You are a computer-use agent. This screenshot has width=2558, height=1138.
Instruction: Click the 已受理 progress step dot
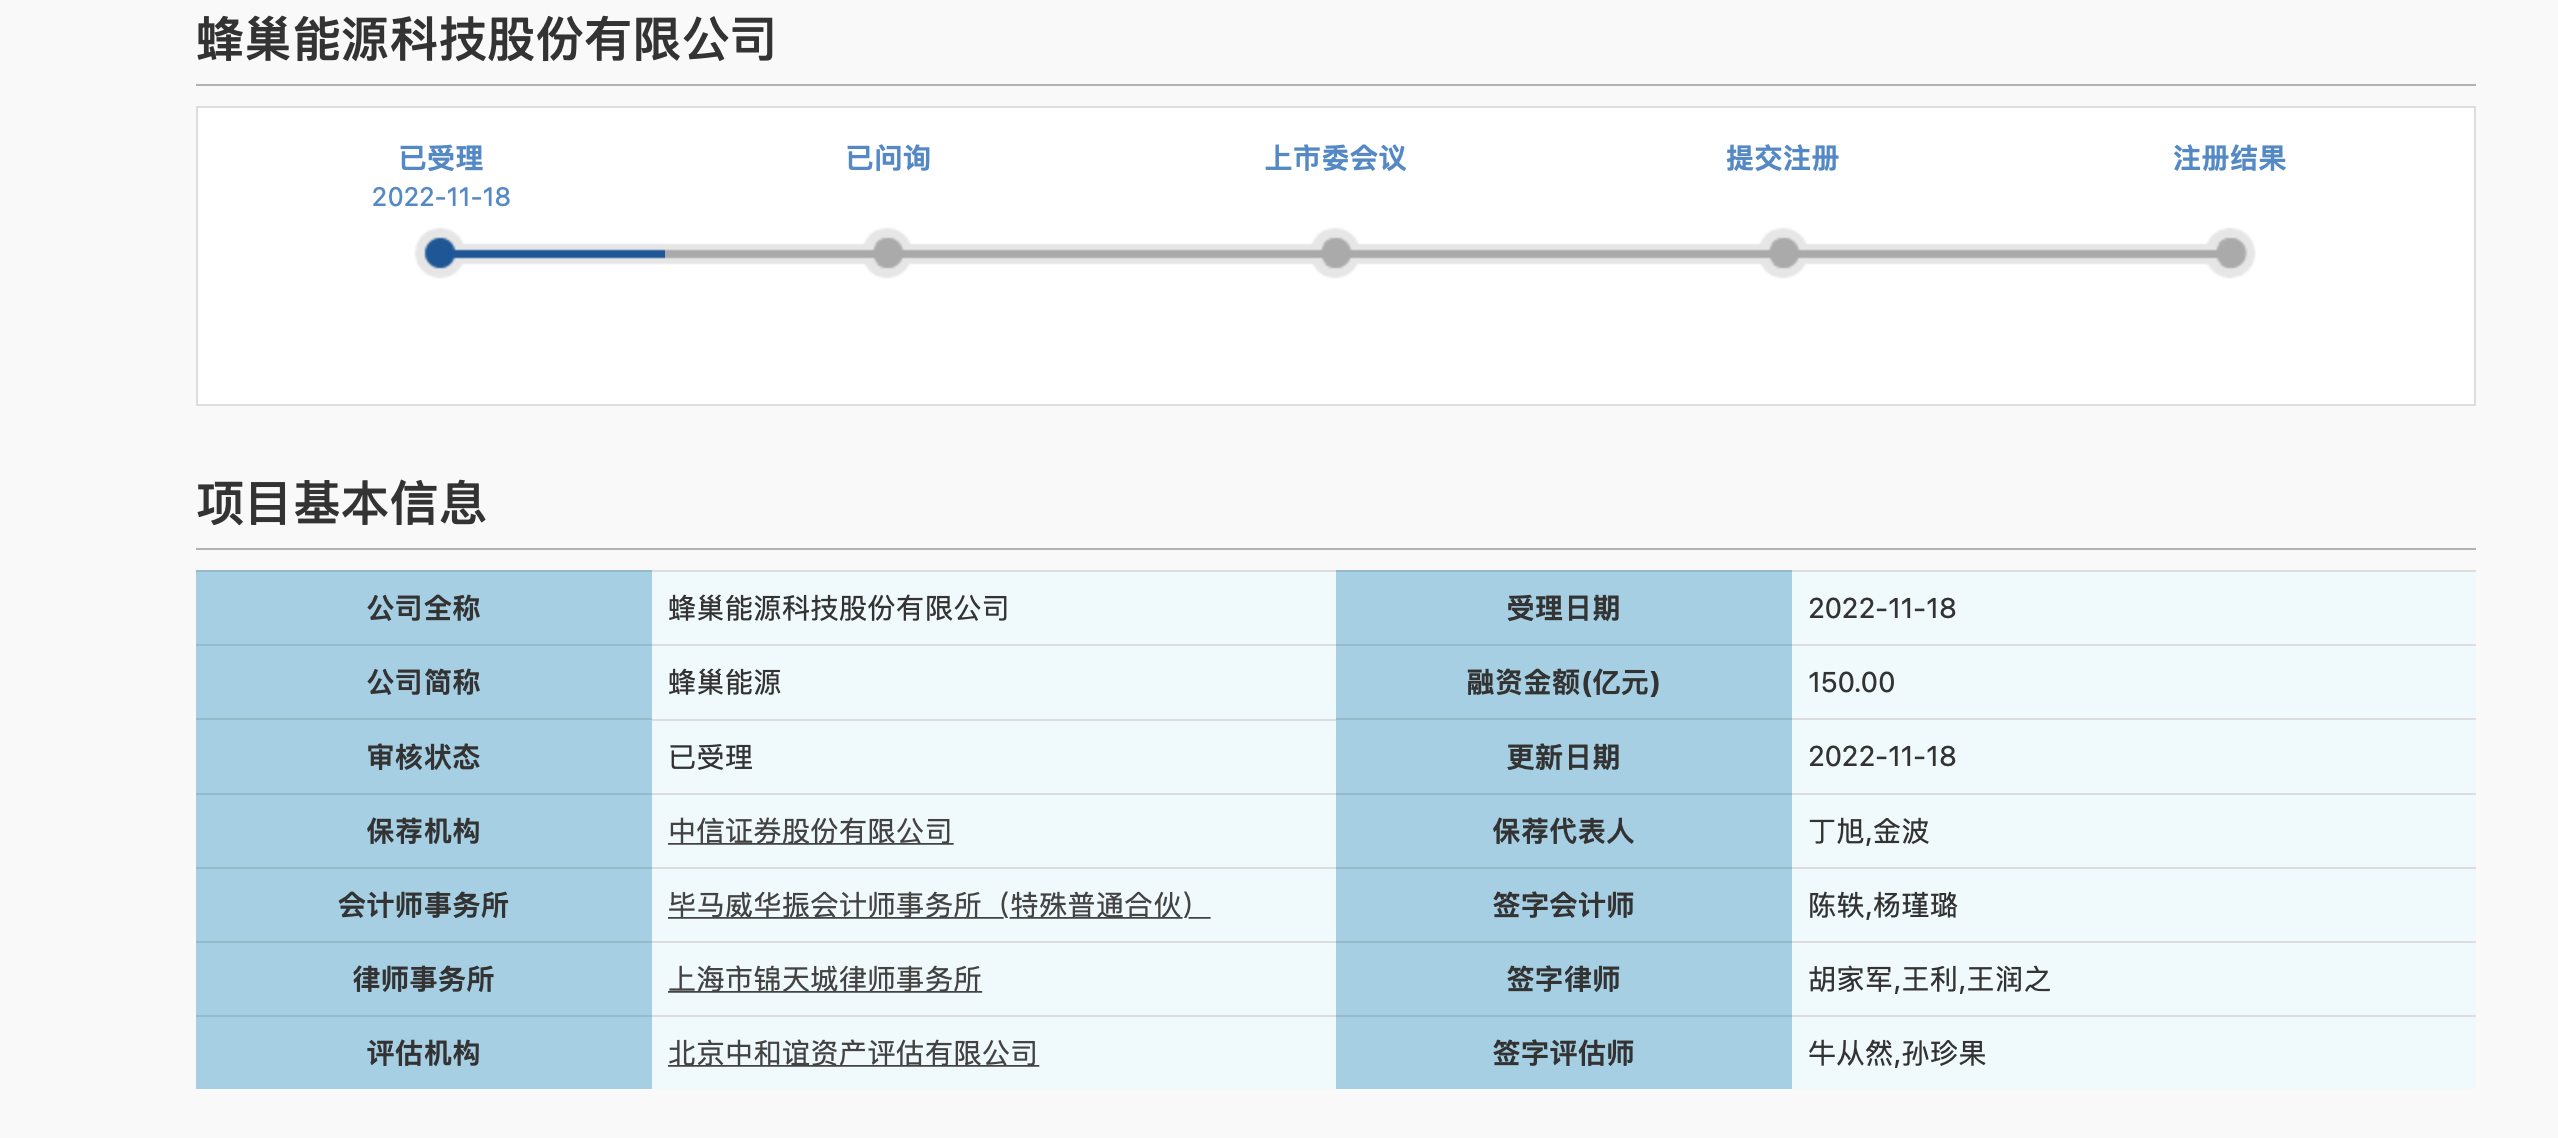tap(440, 253)
